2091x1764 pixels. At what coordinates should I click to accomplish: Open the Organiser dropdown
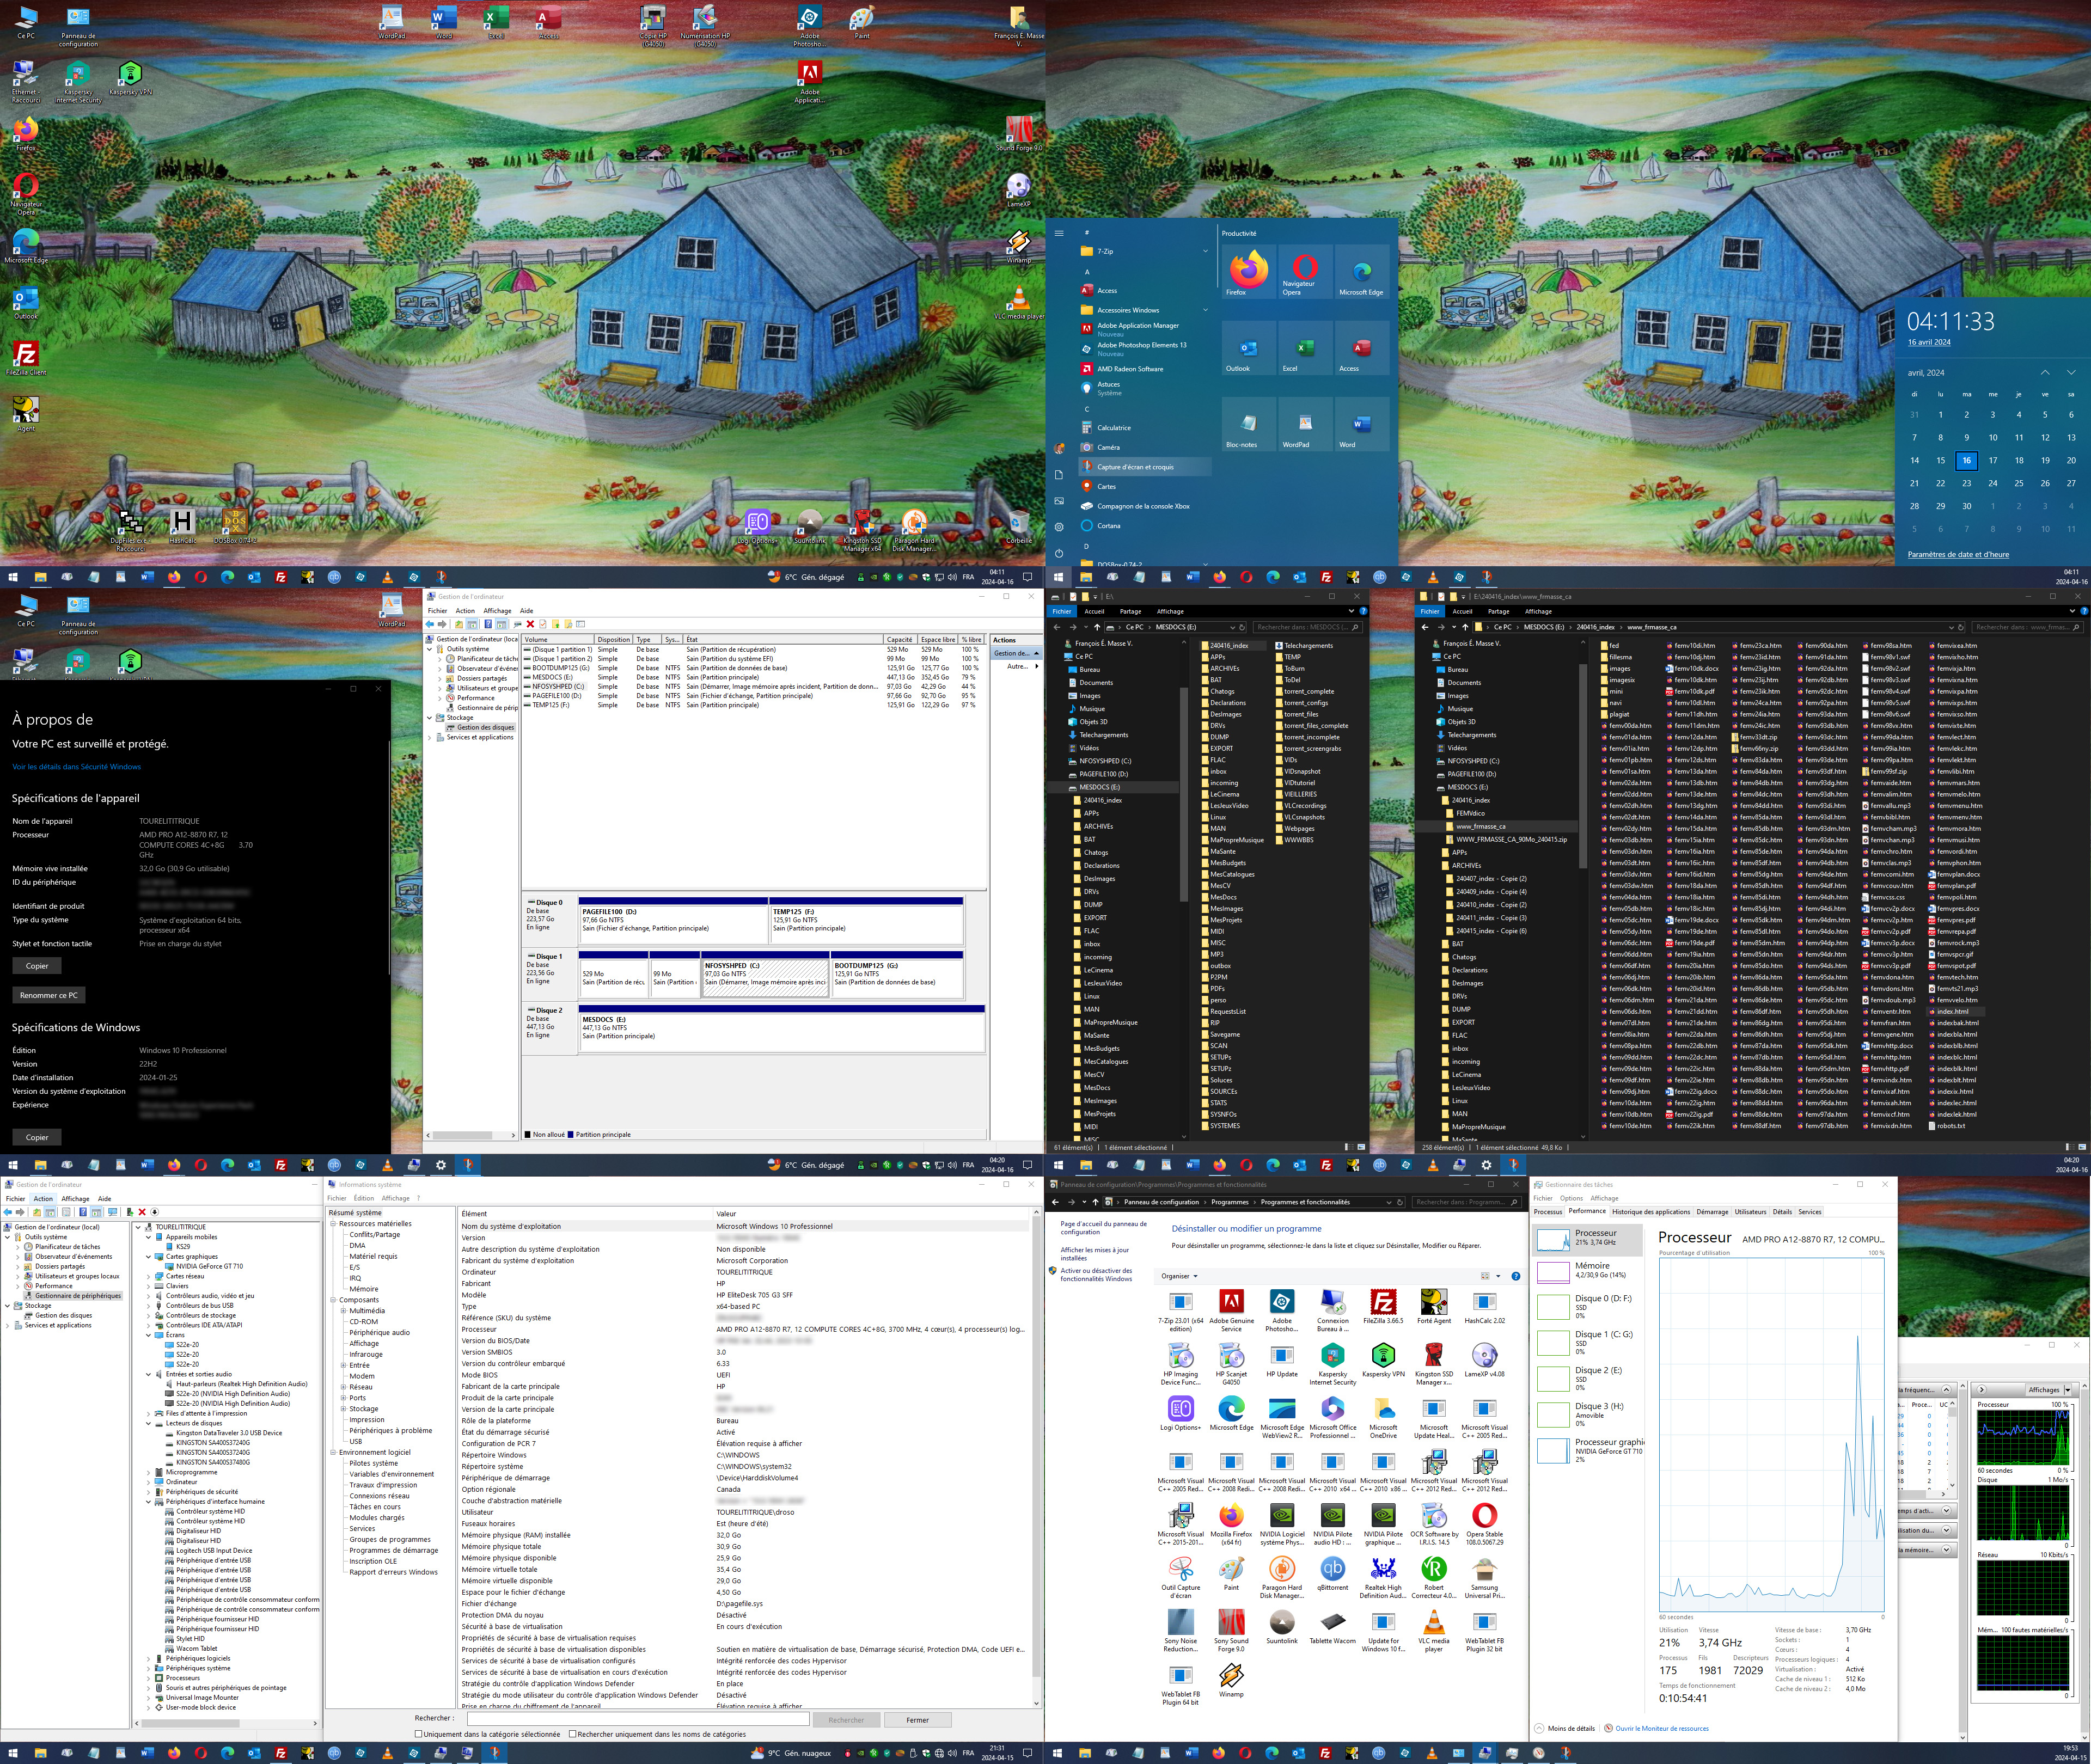tap(1179, 1276)
